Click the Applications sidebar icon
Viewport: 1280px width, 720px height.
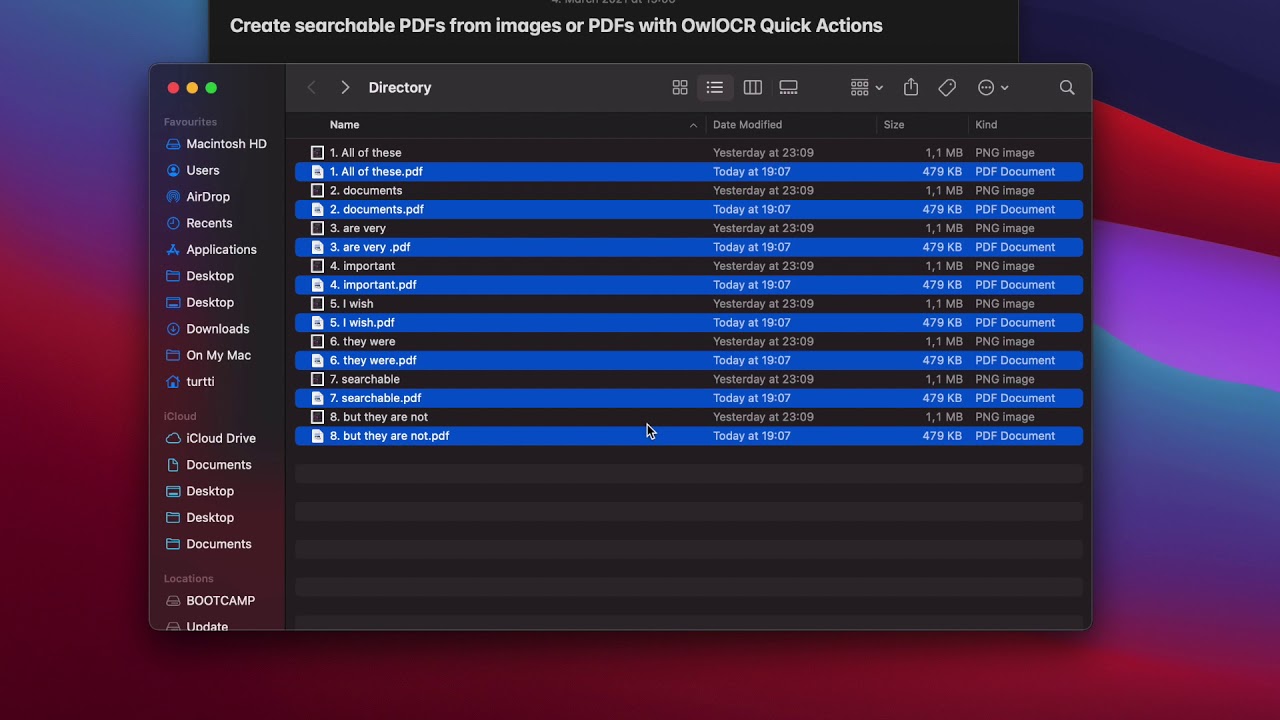coord(173,250)
